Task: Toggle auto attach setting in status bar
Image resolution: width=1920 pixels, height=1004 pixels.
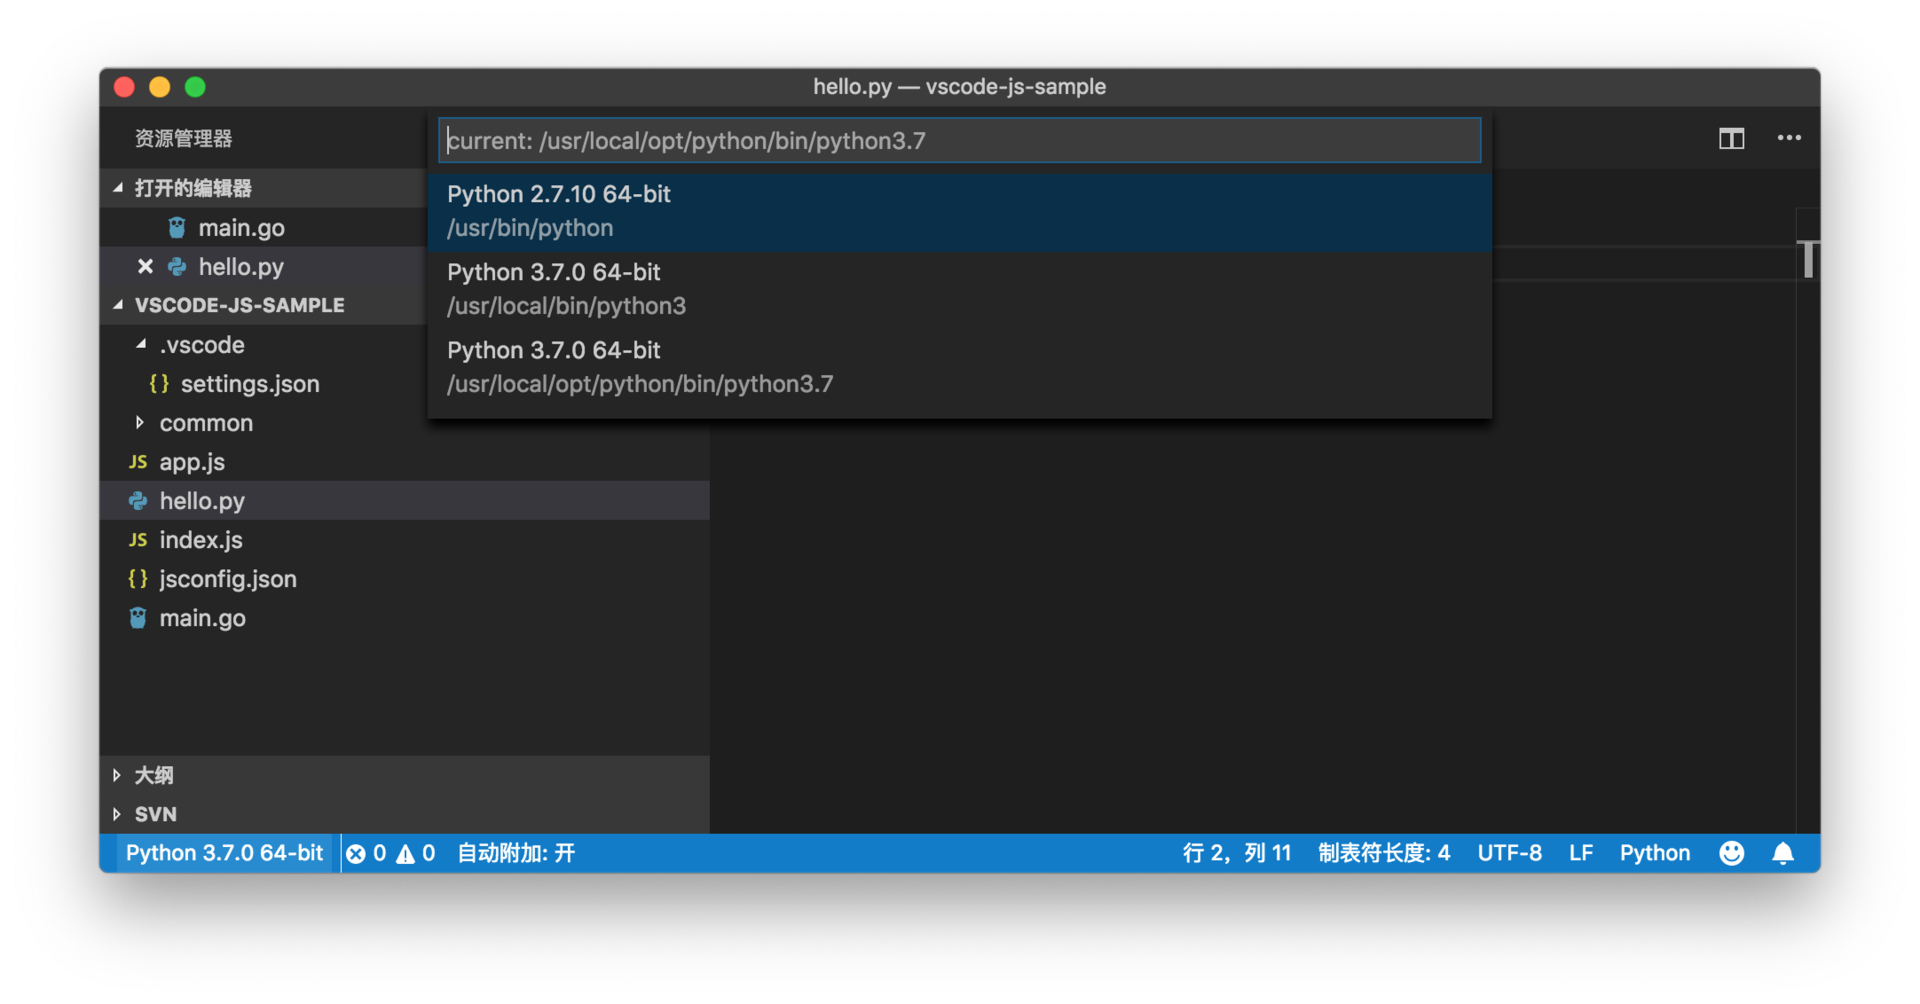Action: [516, 853]
